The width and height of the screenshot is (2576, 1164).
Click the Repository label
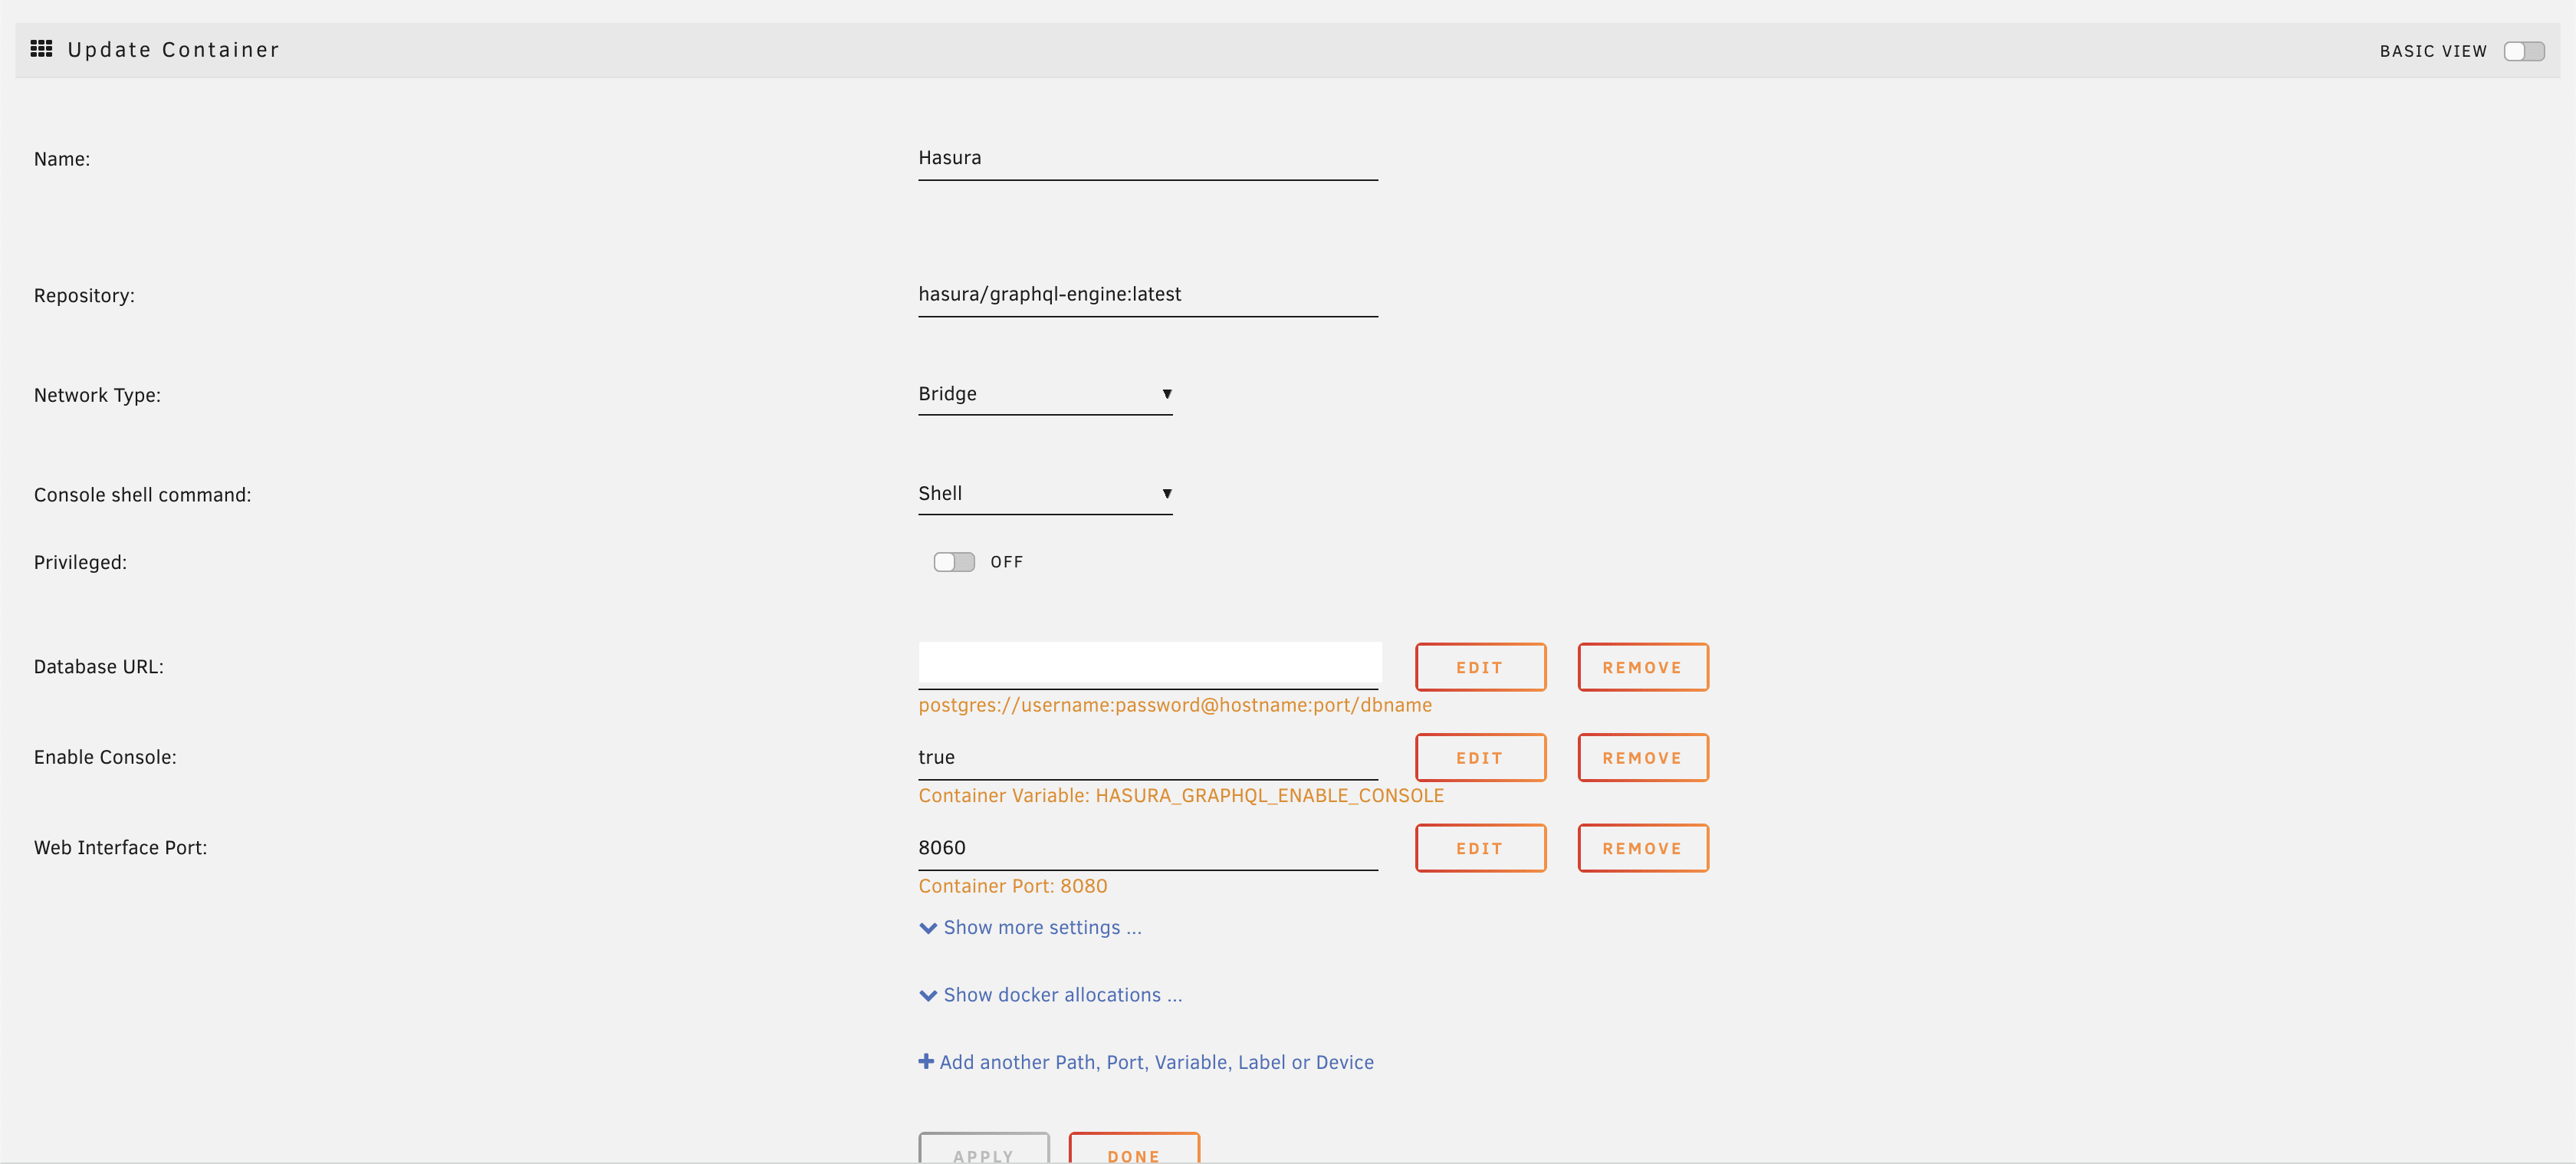[84, 296]
